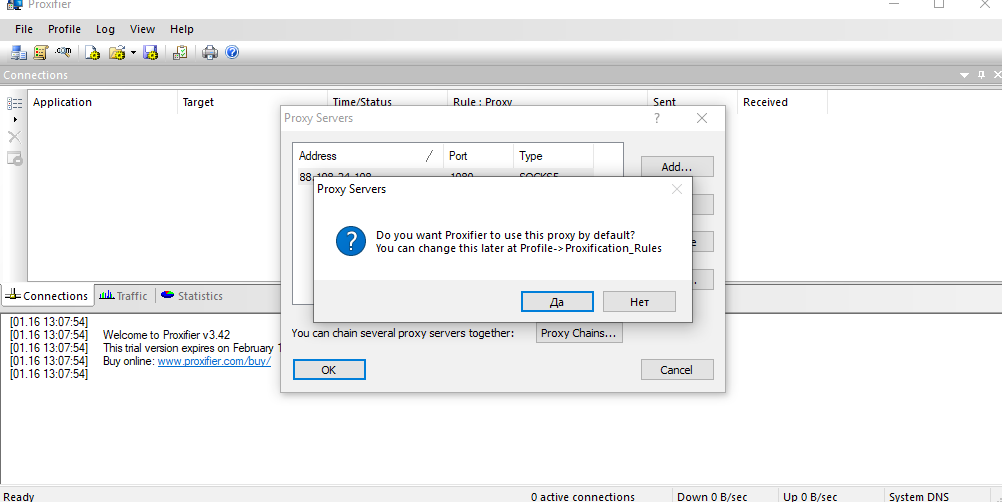The width and height of the screenshot is (1002, 502).
Task: Click the blue question icon in the prompt
Action: pos(351,241)
